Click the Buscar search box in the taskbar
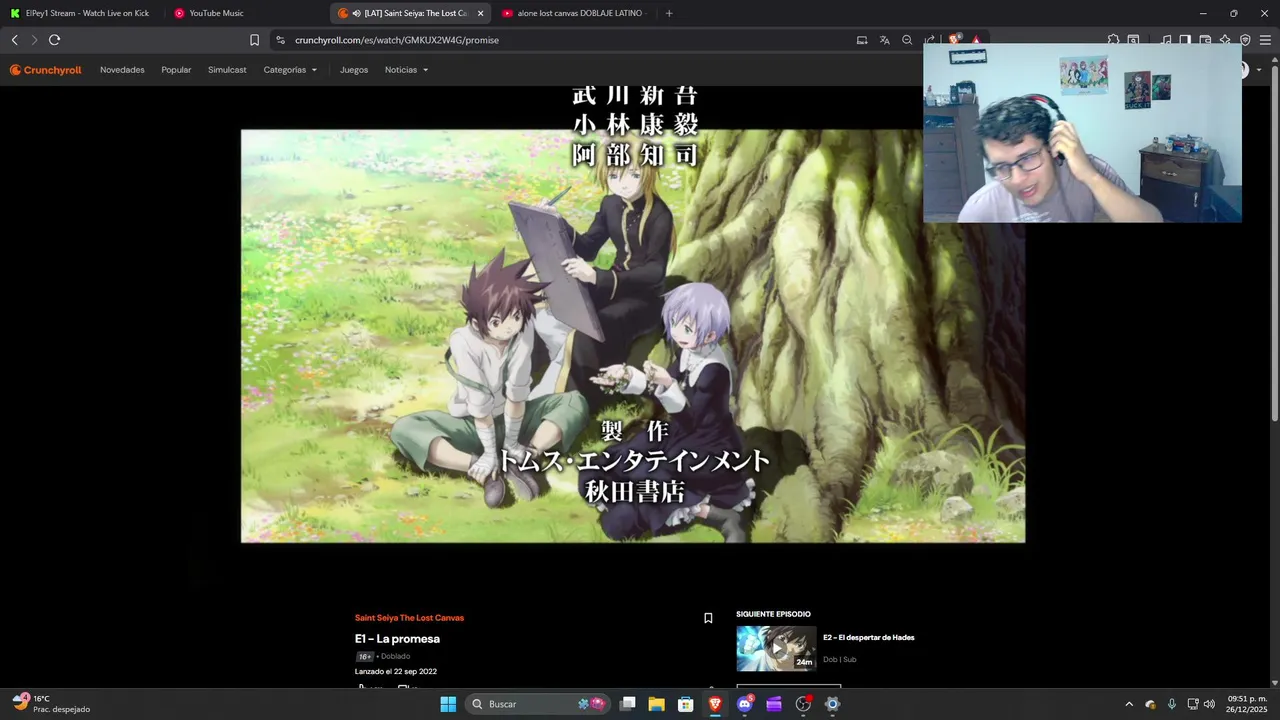This screenshot has height=720, width=1280. [x=538, y=704]
